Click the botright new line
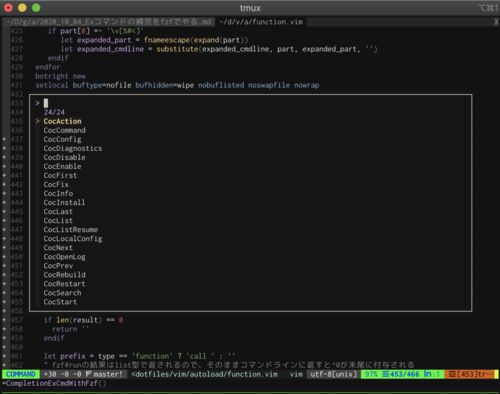The width and height of the screenshot is (500, 394). [60, 76]
